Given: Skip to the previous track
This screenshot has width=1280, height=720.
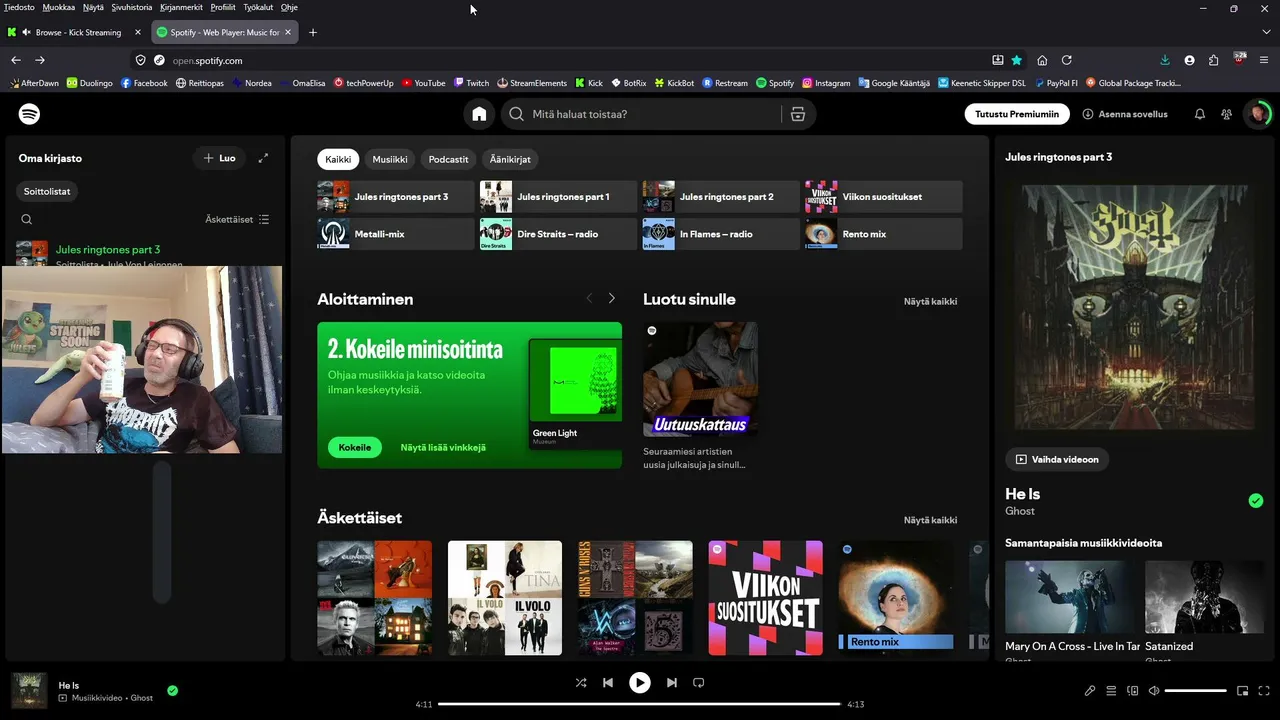Looking at the screenshot, I should tap(608, 683).
